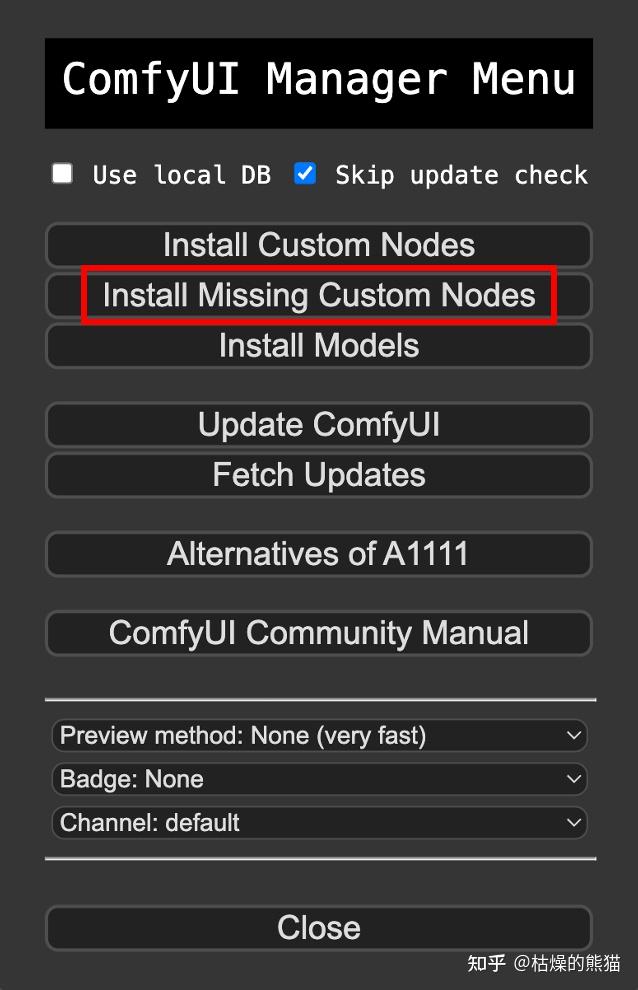This screenshot has height=990, width=638.
Task: Click Install Custom Nodes button
Action: pyautogui.click(x=319, y=245)
